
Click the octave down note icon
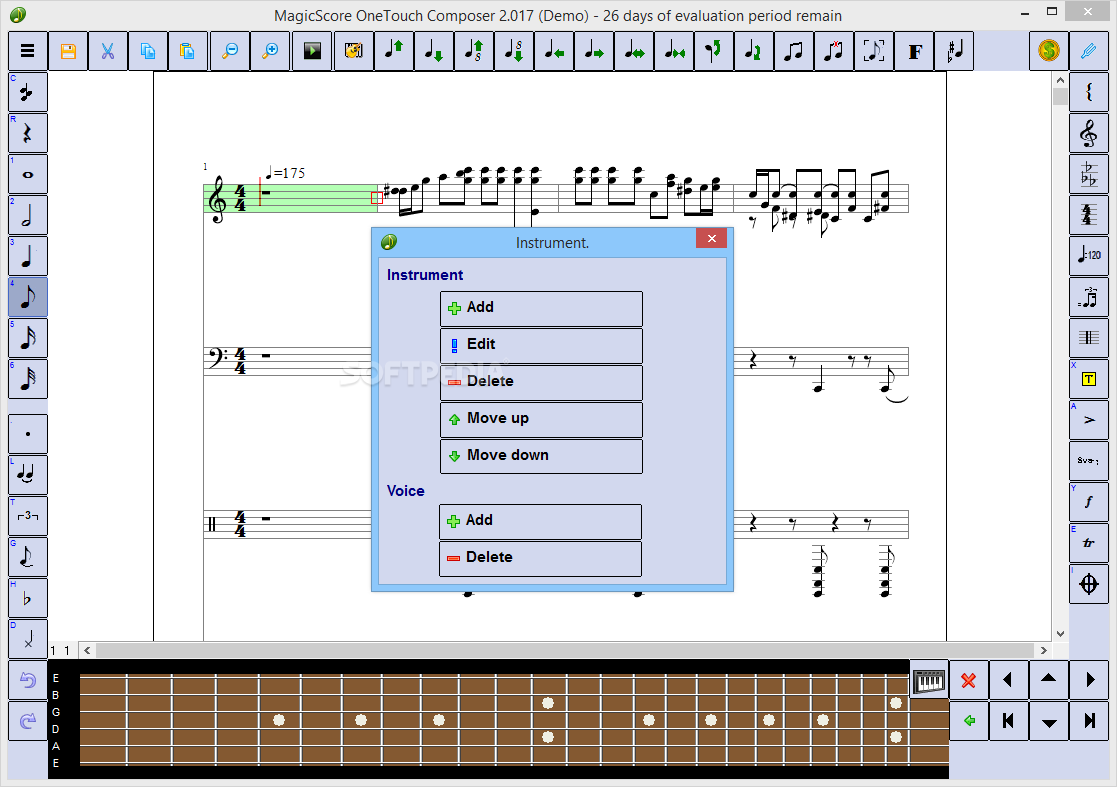pyautogui.click(x=513, y=51)
